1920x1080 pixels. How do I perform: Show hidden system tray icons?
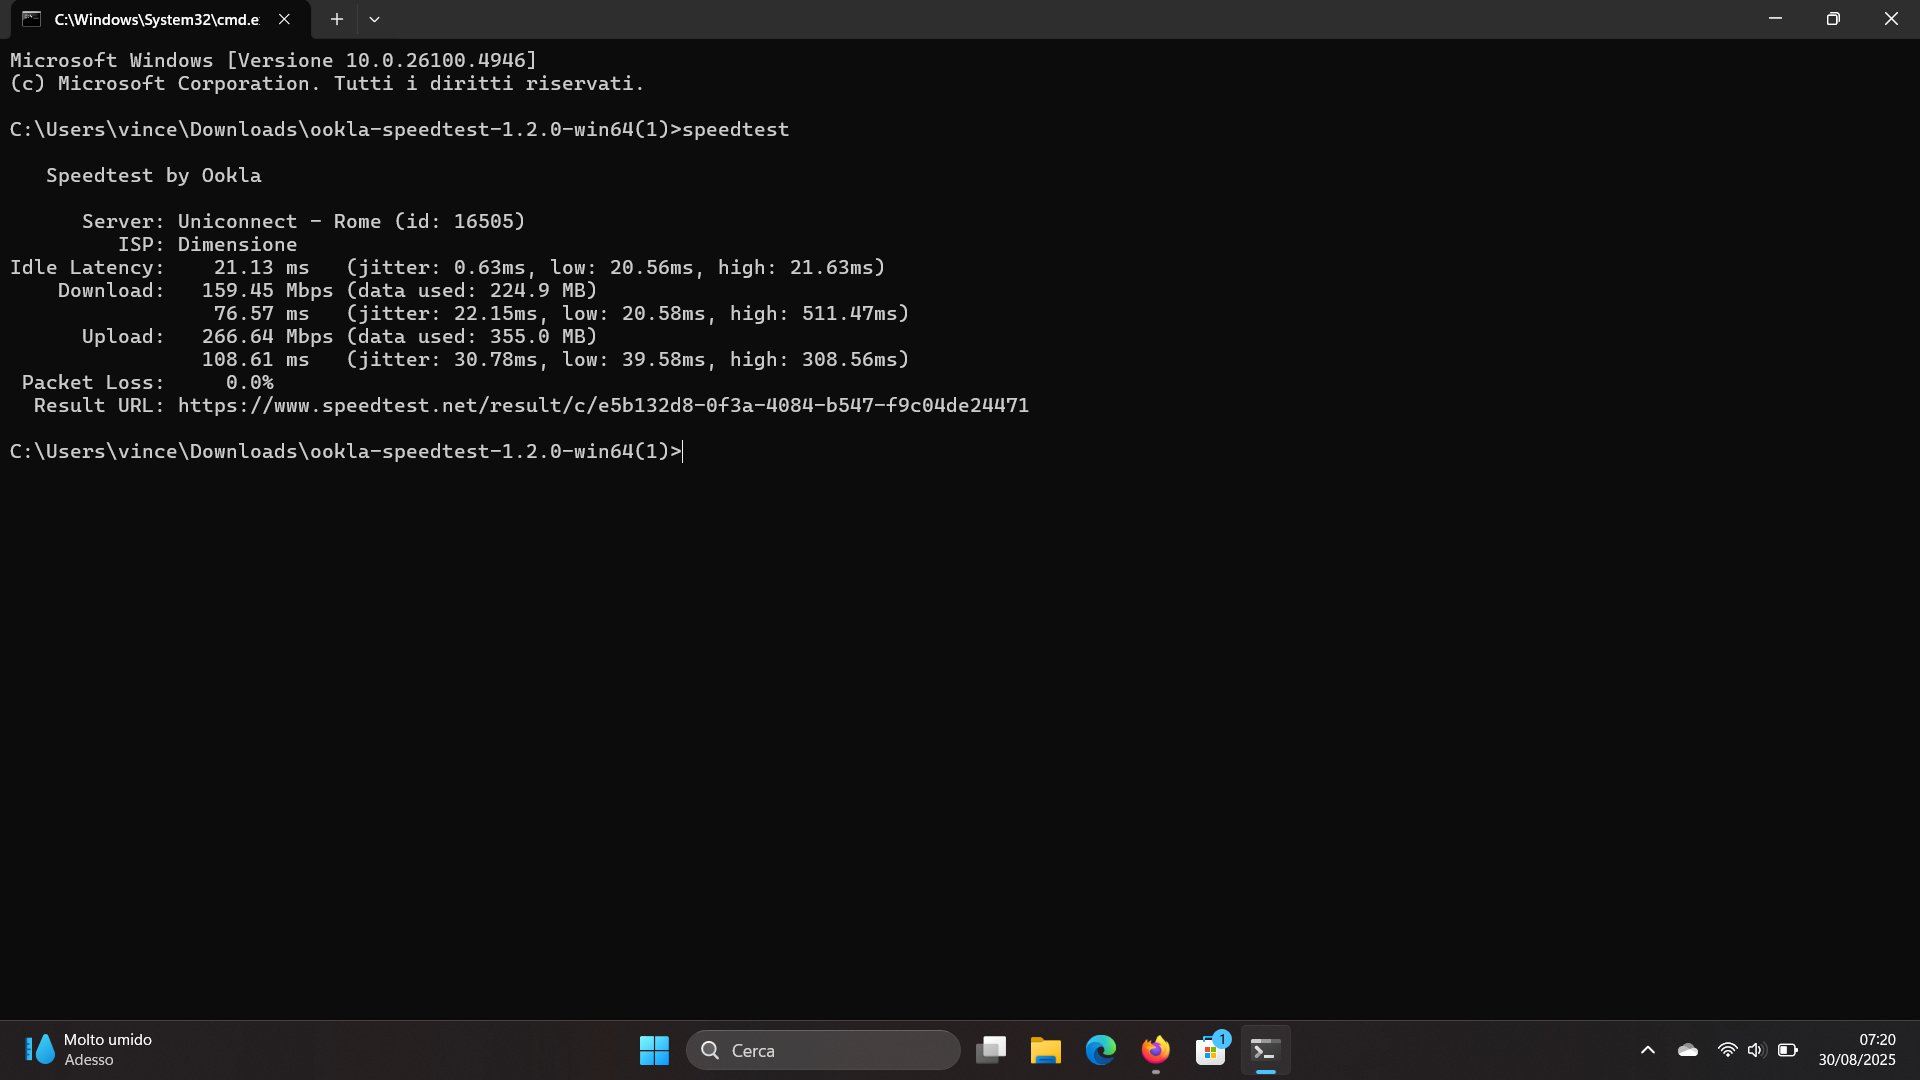(x=1648, y=1050)
